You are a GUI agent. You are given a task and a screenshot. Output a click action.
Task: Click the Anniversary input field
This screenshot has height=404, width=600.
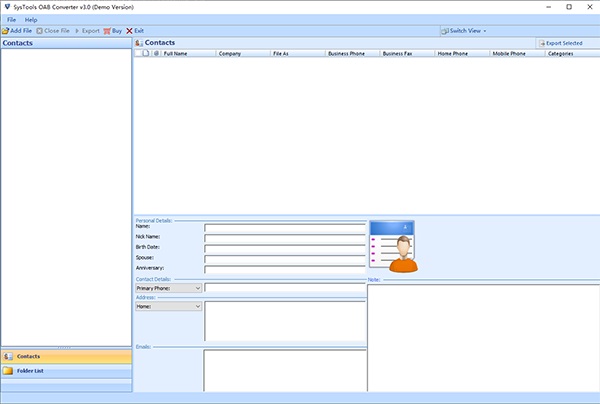pos(285,269)
